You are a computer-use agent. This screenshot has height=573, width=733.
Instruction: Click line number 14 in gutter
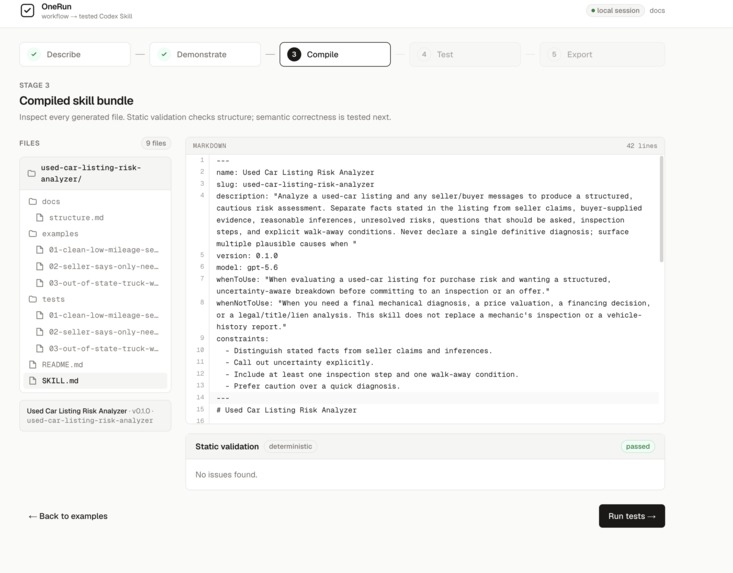200,397
